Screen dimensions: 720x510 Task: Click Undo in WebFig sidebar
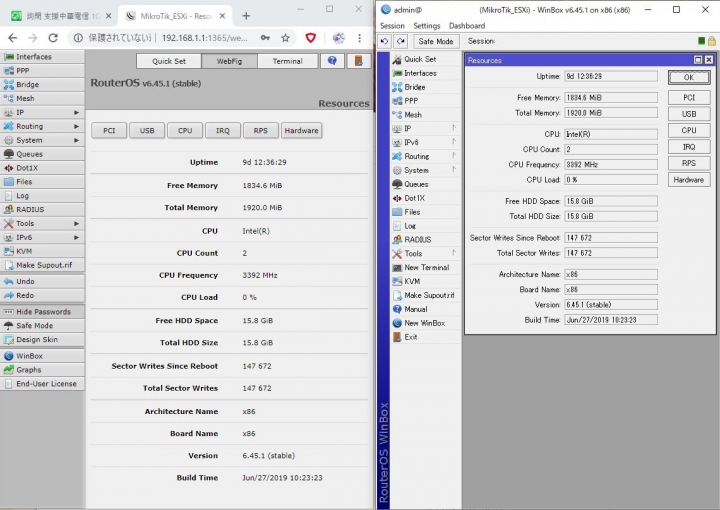pyautogui.click(x=42, y=281)
